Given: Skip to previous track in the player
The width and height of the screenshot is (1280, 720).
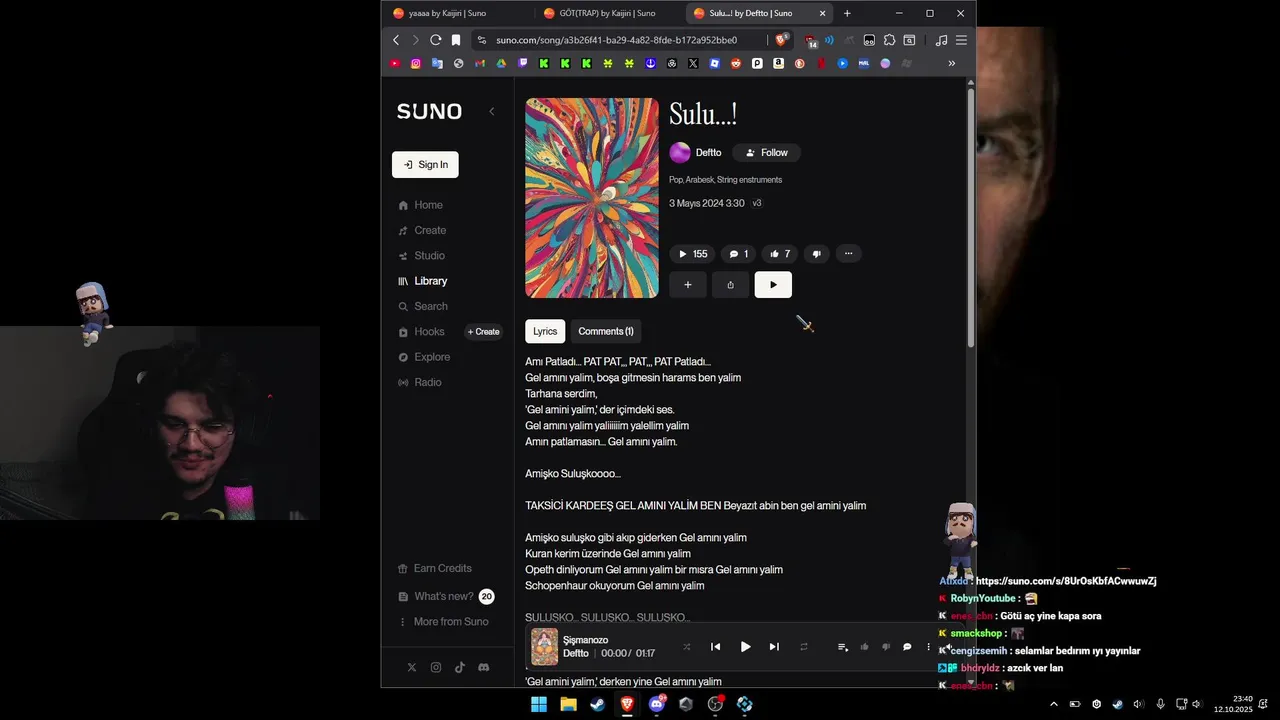Looking at the screenshot, I should coord(715,647).
